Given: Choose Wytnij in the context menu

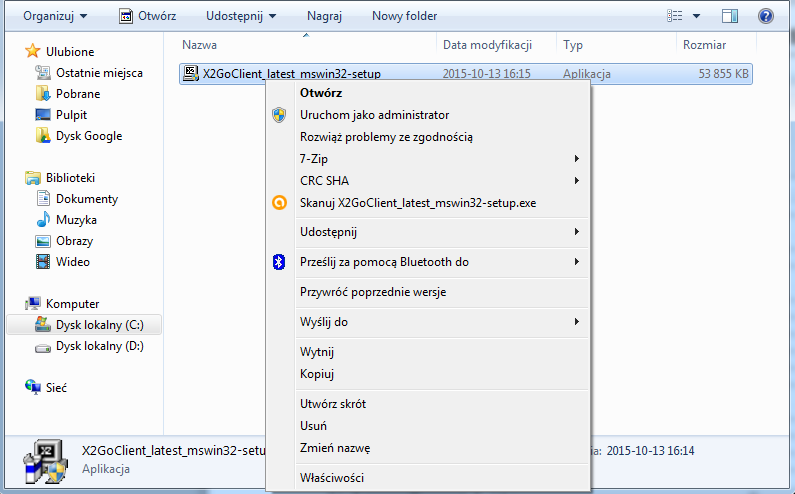Looking at the screenshot, I should point(317,352).
